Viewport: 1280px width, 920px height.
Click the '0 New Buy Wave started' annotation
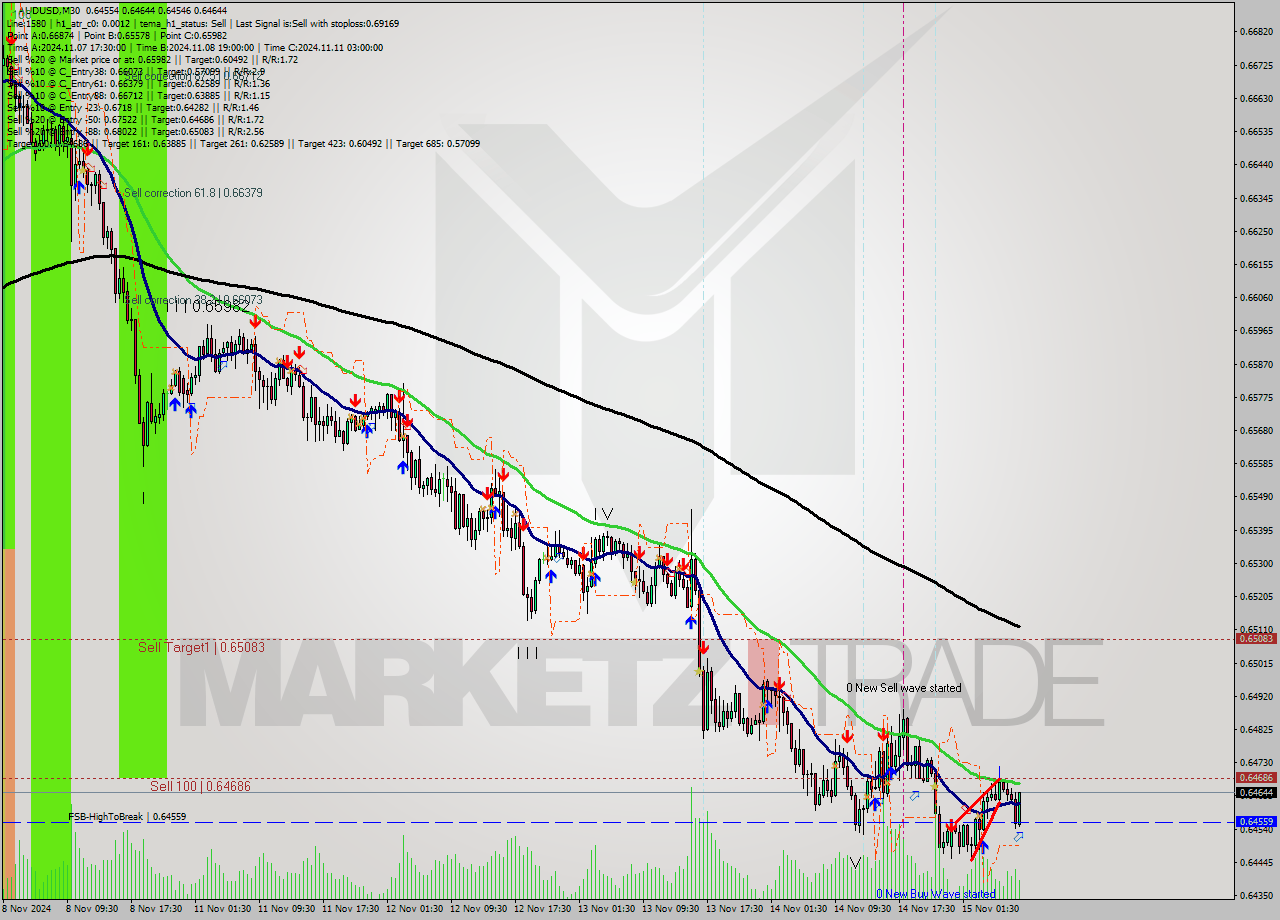pos(936,894)
